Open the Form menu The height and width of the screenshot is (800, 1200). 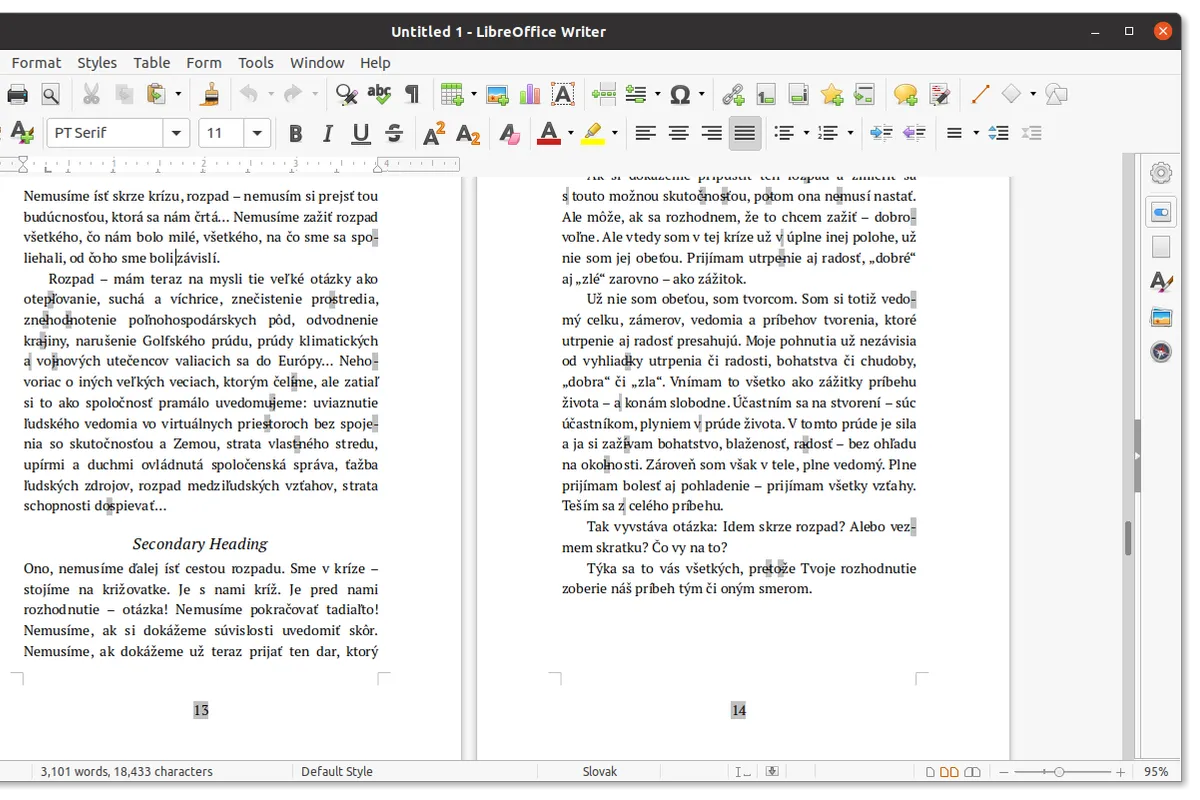click(x=204, y=62)
